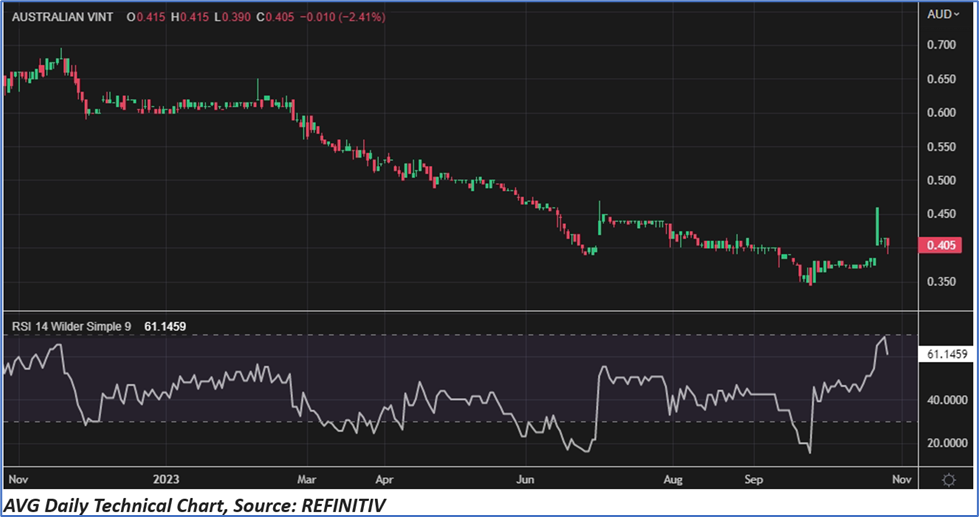
Task: Click the 0.350 price axis label
Action: point(942,282)
